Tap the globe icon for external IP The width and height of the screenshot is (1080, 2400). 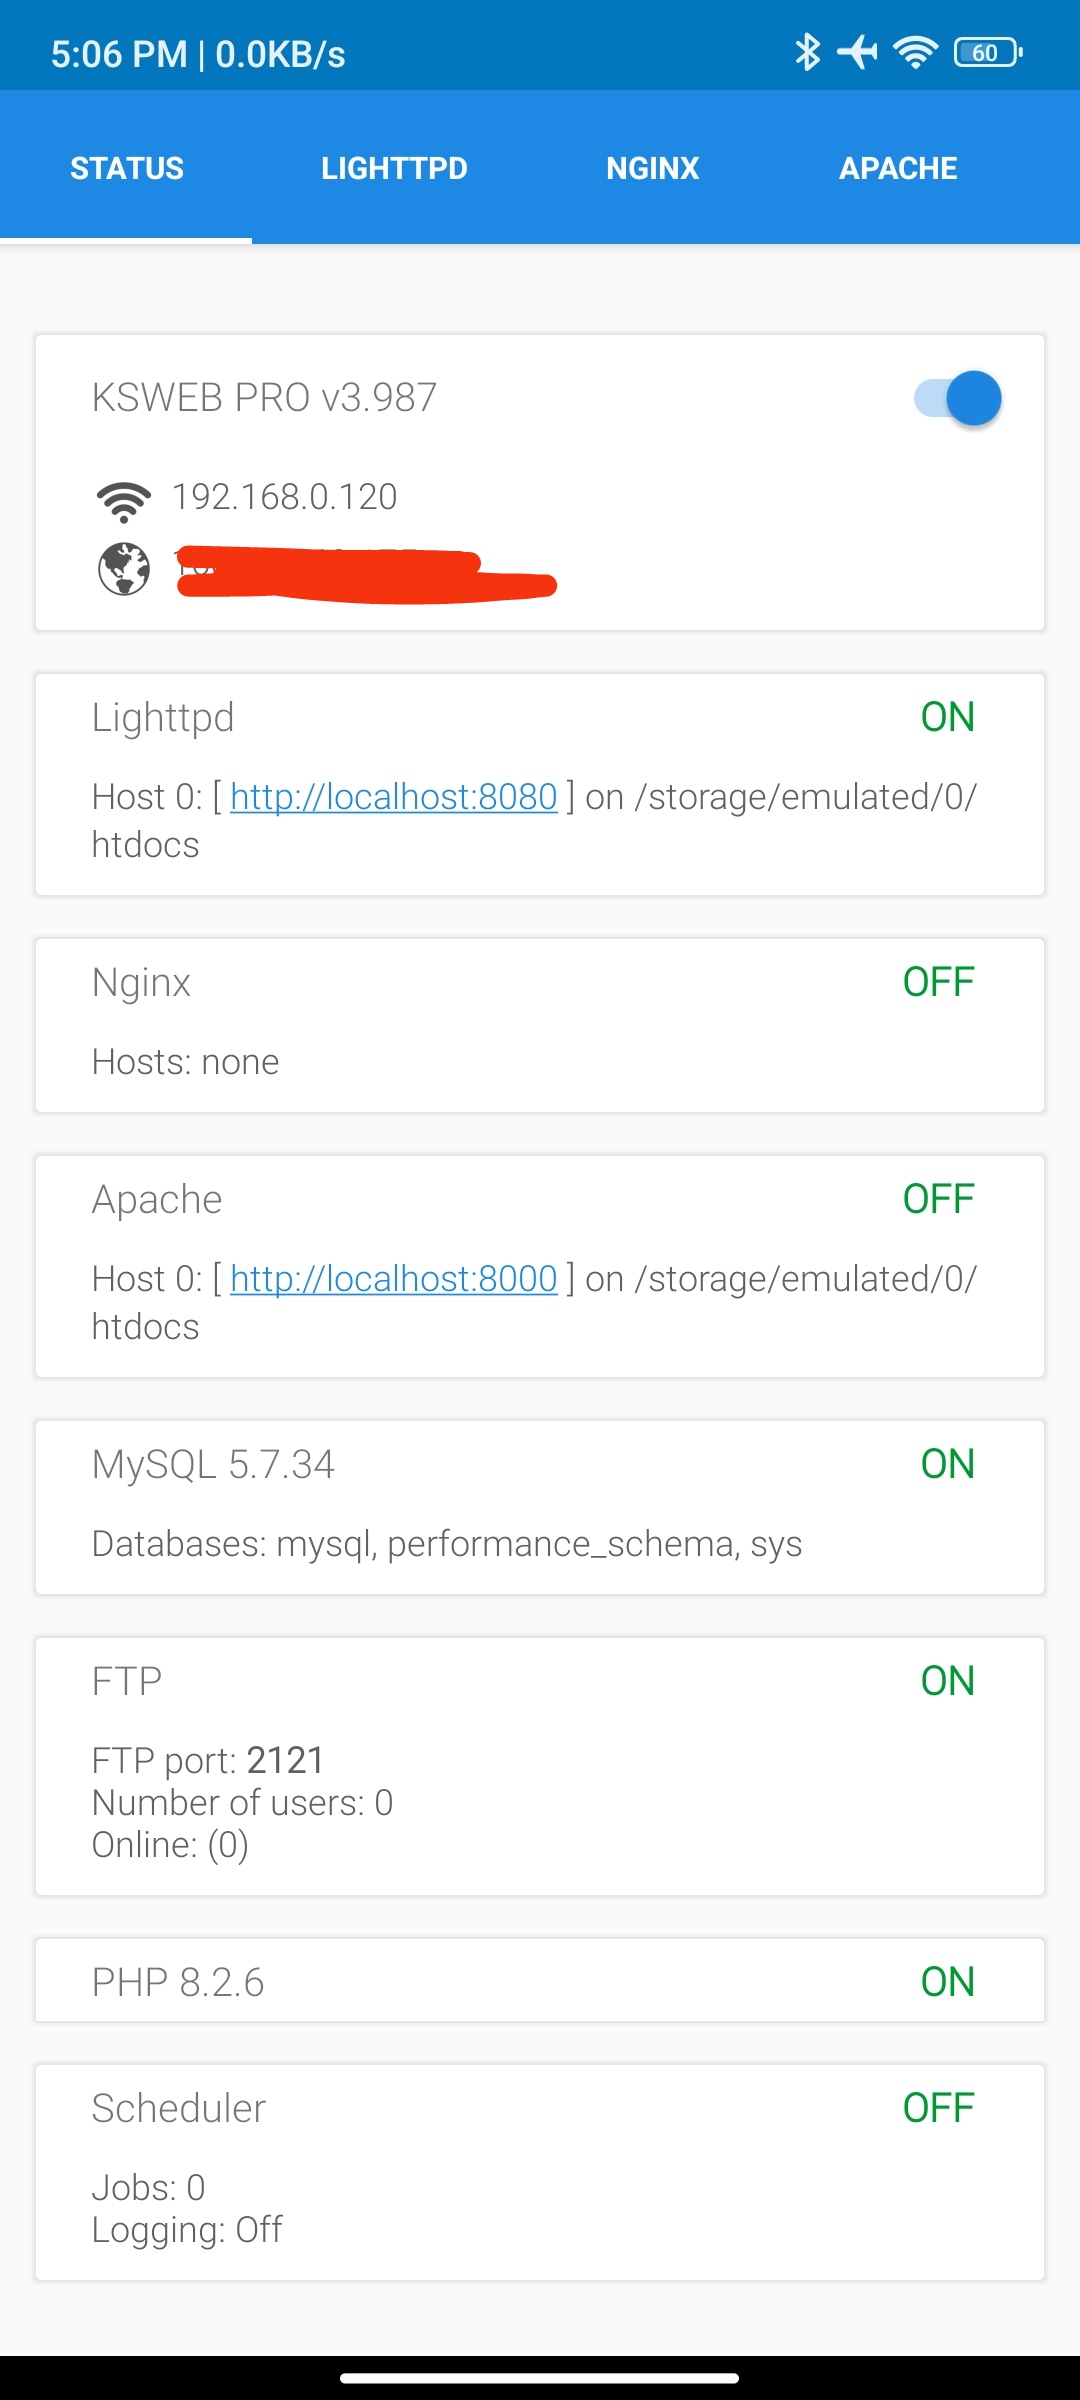pyautogui.click(x=124, y=570)
